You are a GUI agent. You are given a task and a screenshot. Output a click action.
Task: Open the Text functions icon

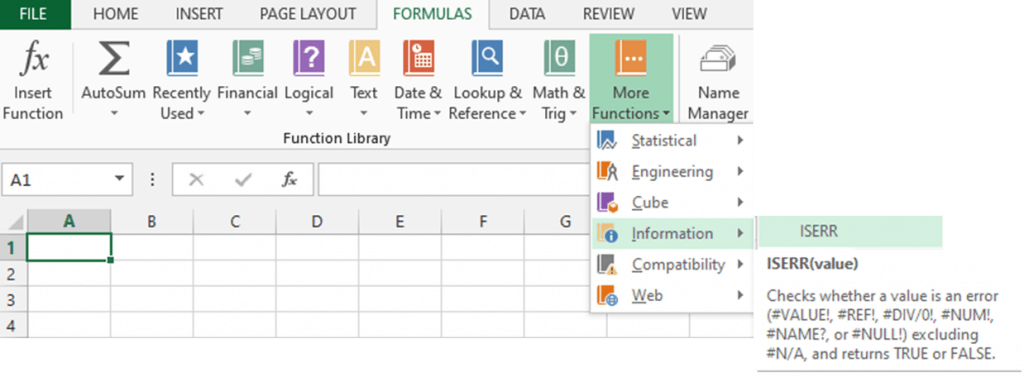click(364, 59)
